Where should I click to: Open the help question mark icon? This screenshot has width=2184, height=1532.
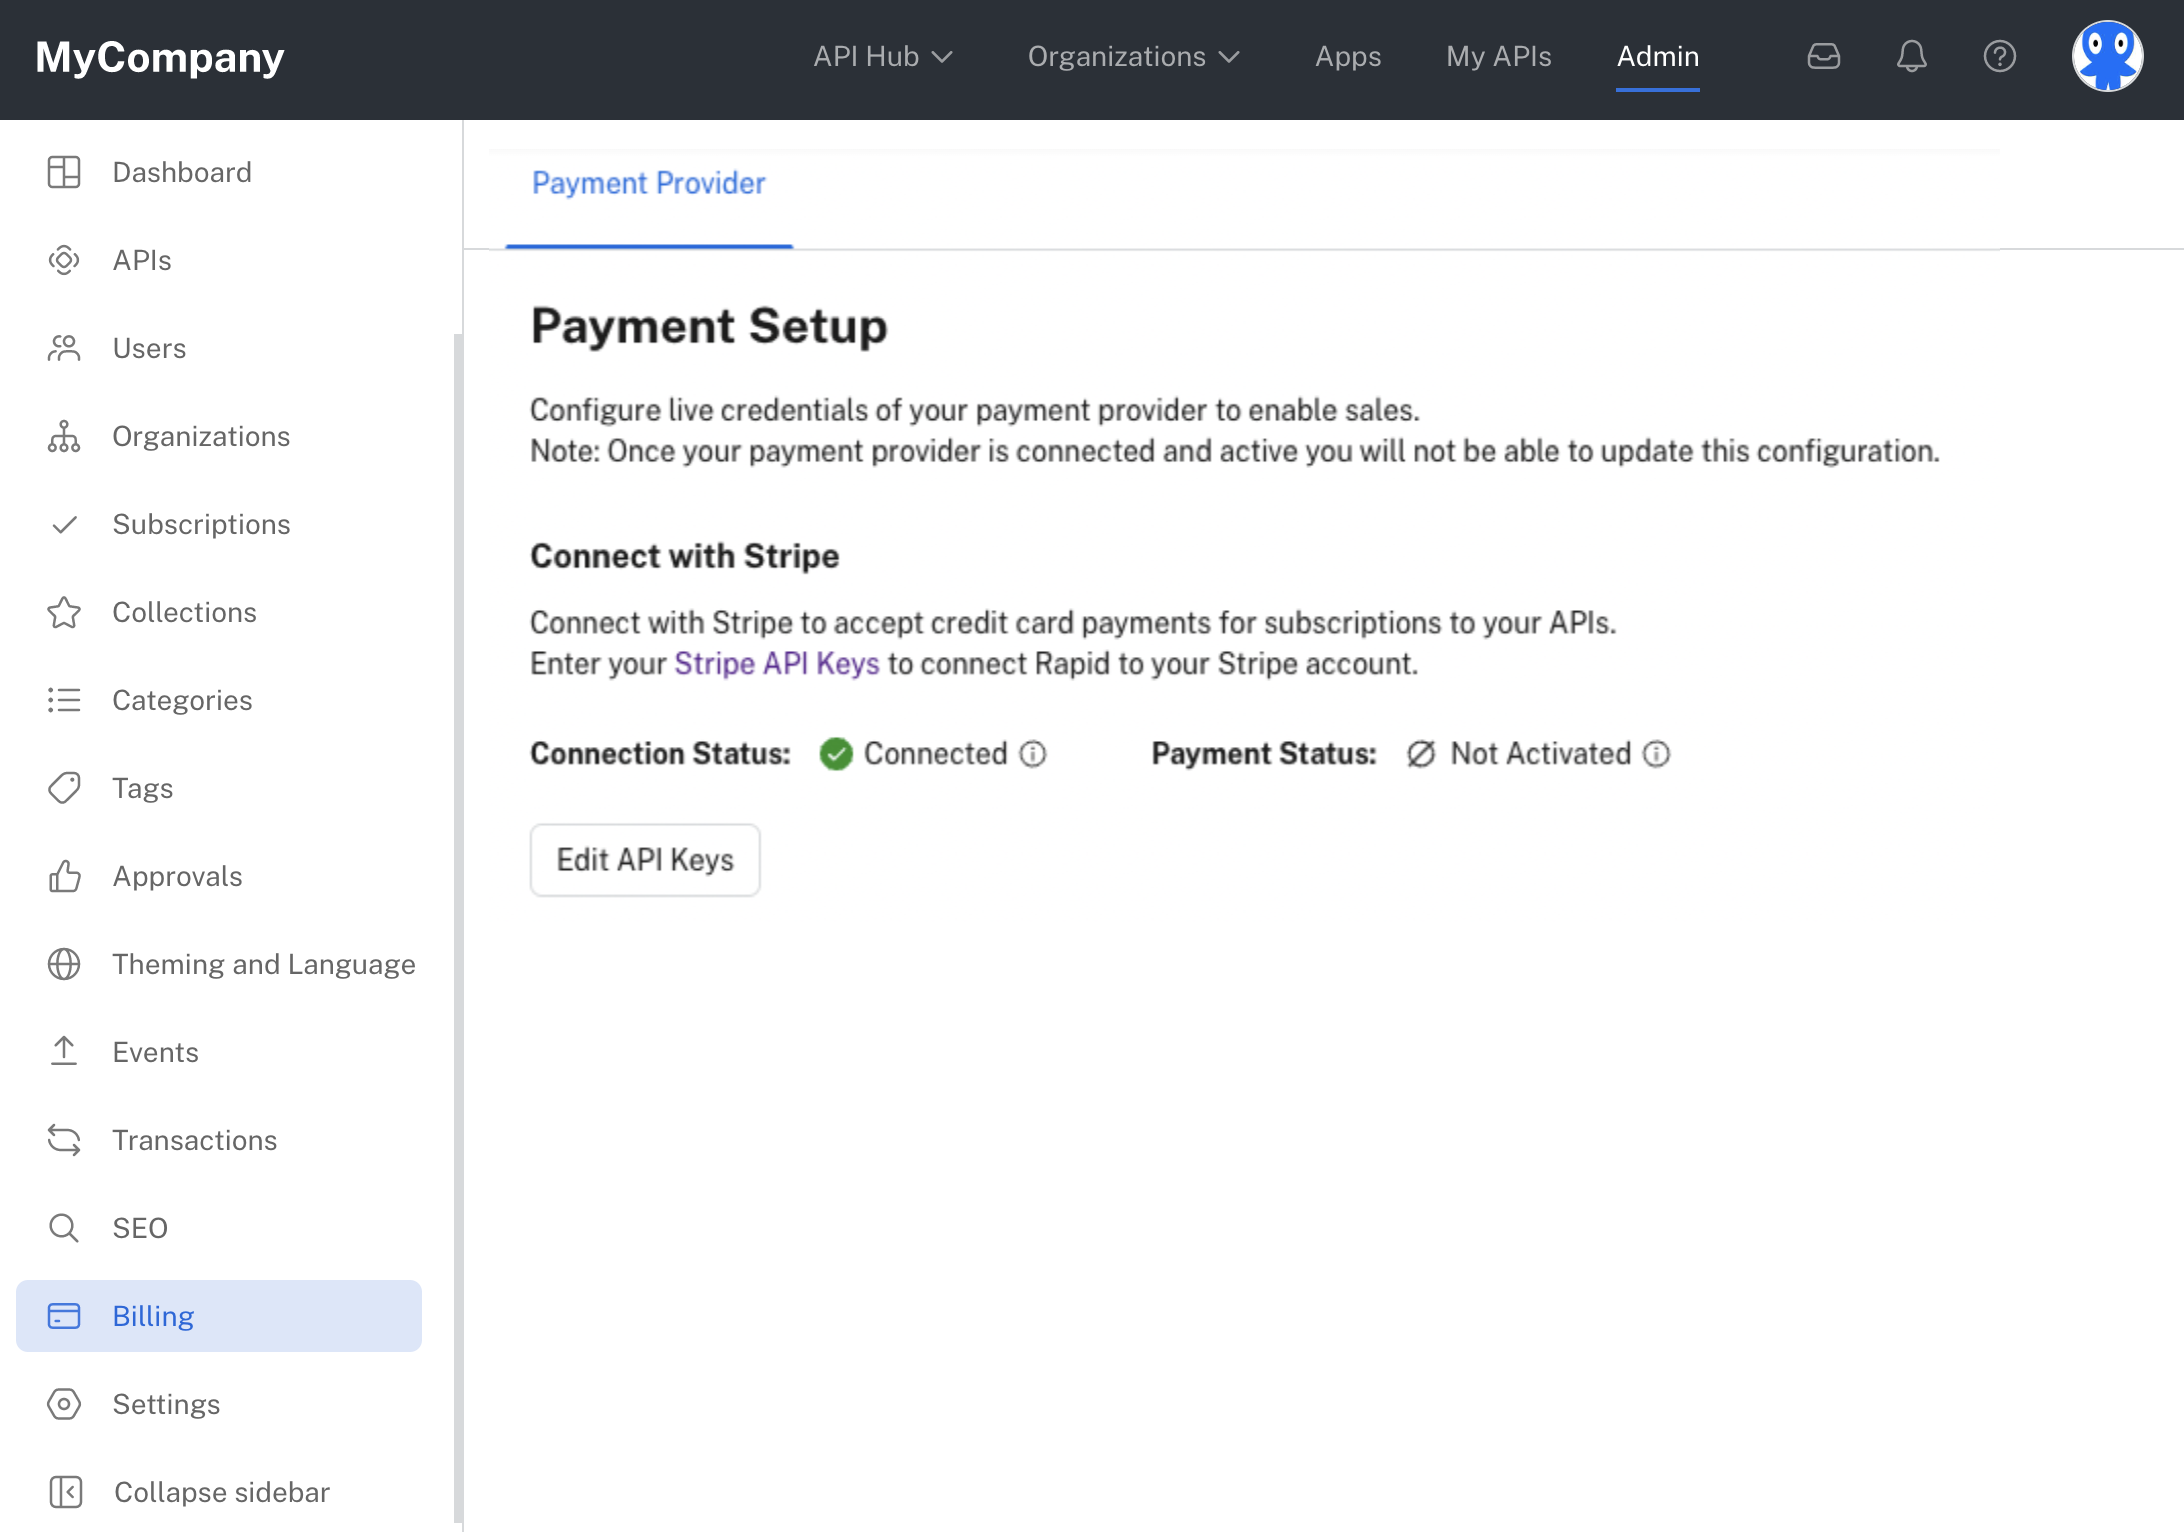(1999, 56)
